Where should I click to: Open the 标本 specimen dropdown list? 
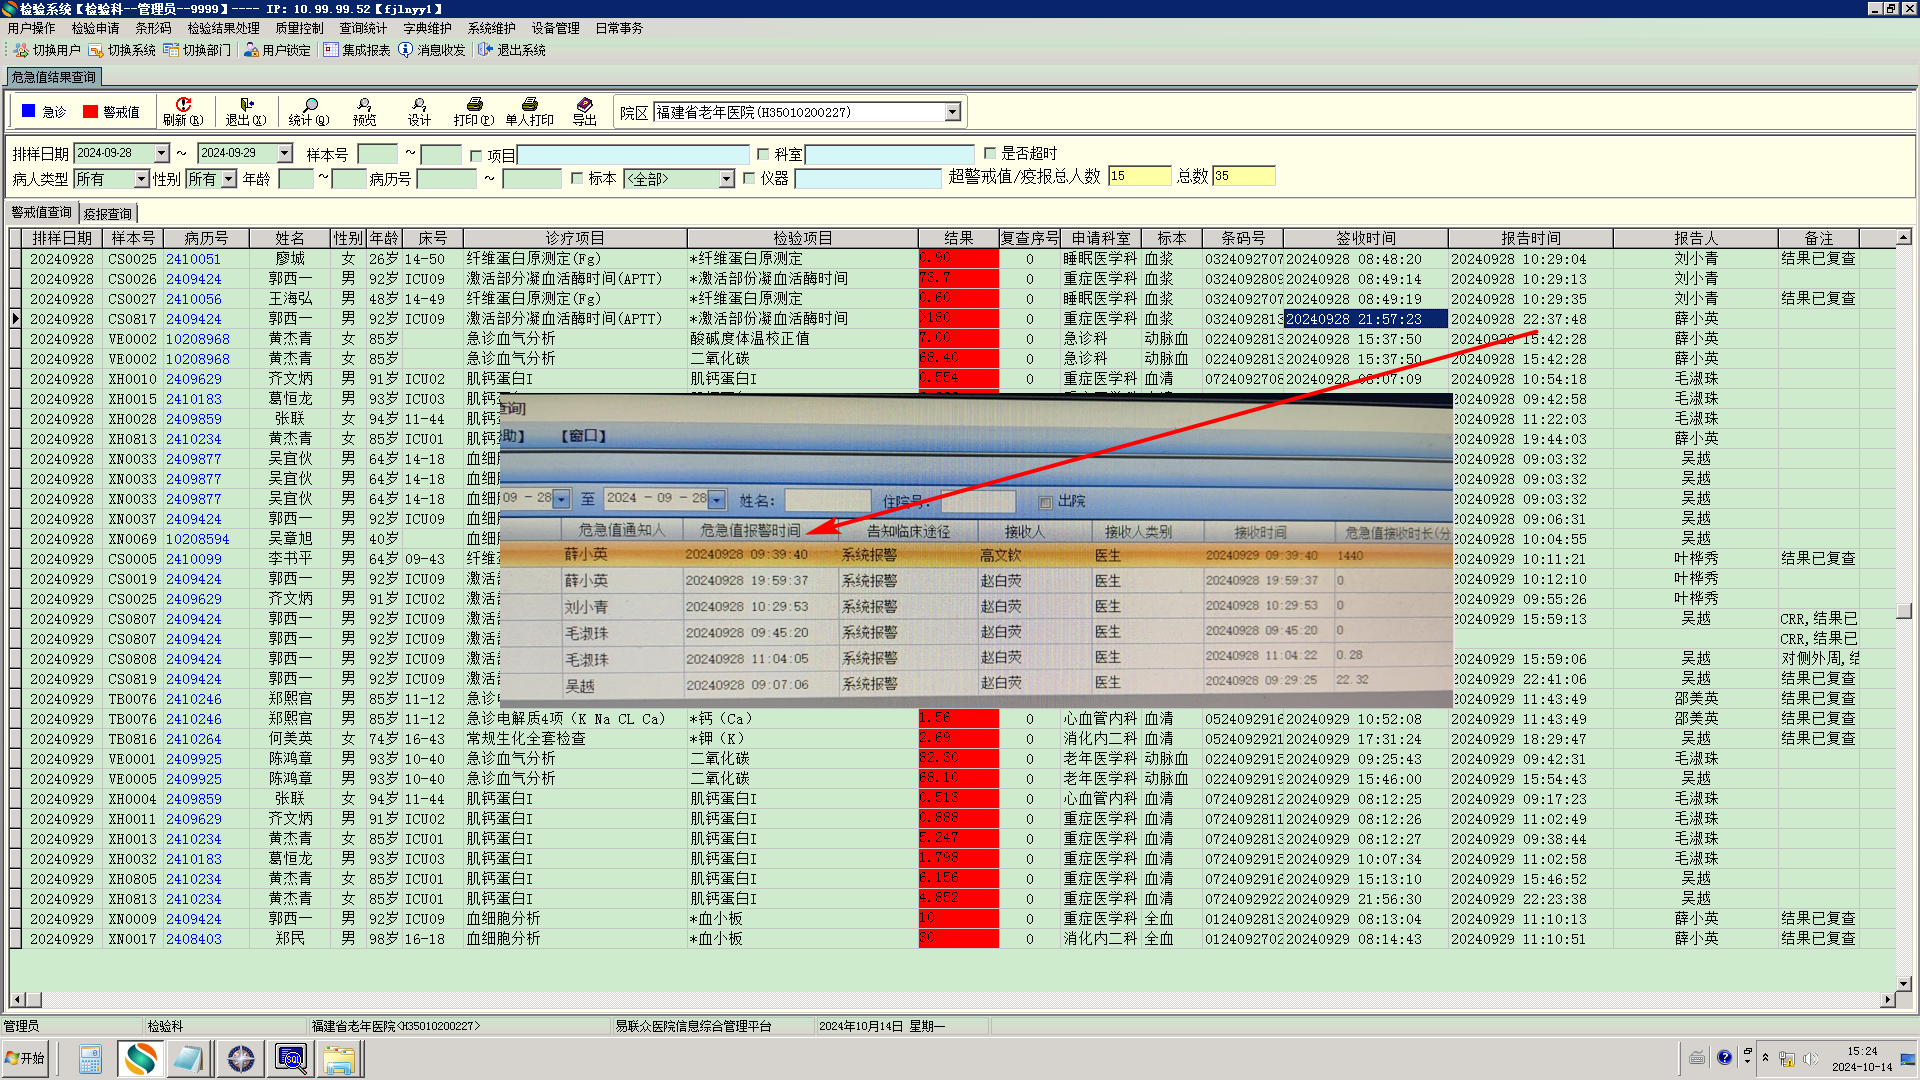(727, 179)
